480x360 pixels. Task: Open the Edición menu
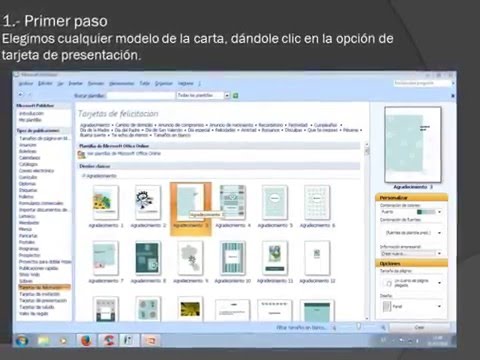pyautogui.click(x=45, y=83)
